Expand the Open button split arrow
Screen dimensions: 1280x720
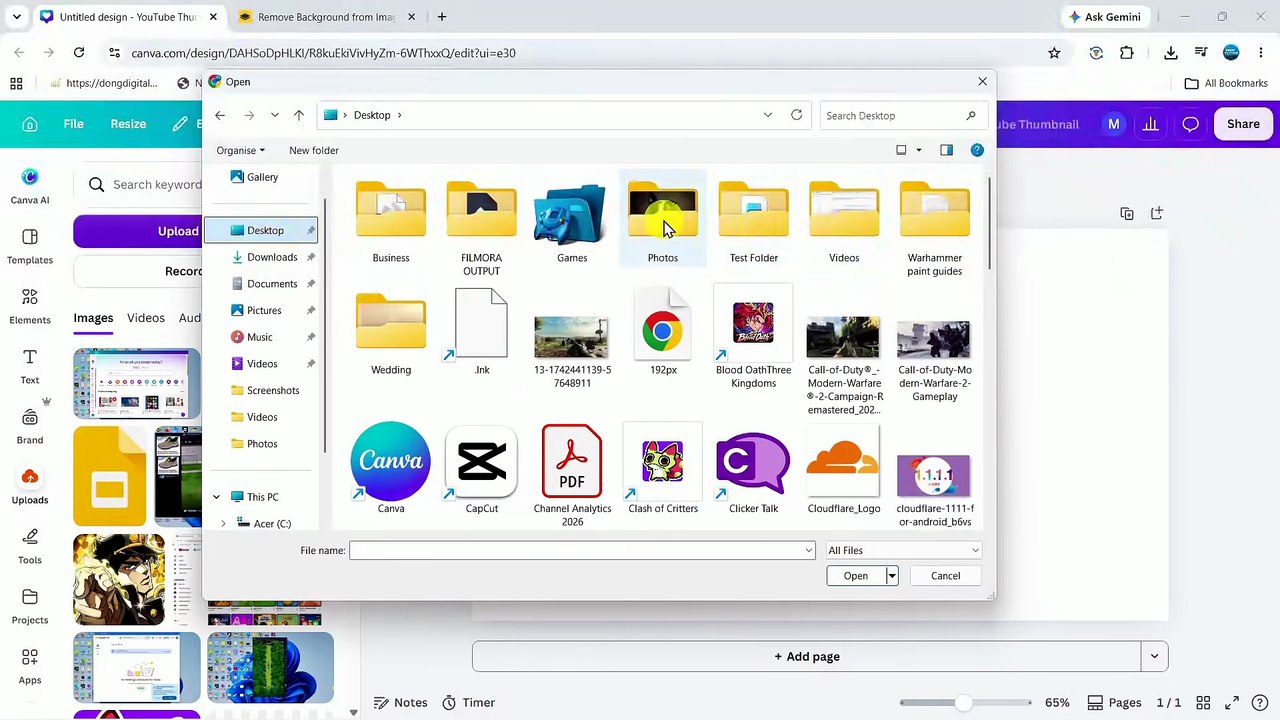pos(891,576)
